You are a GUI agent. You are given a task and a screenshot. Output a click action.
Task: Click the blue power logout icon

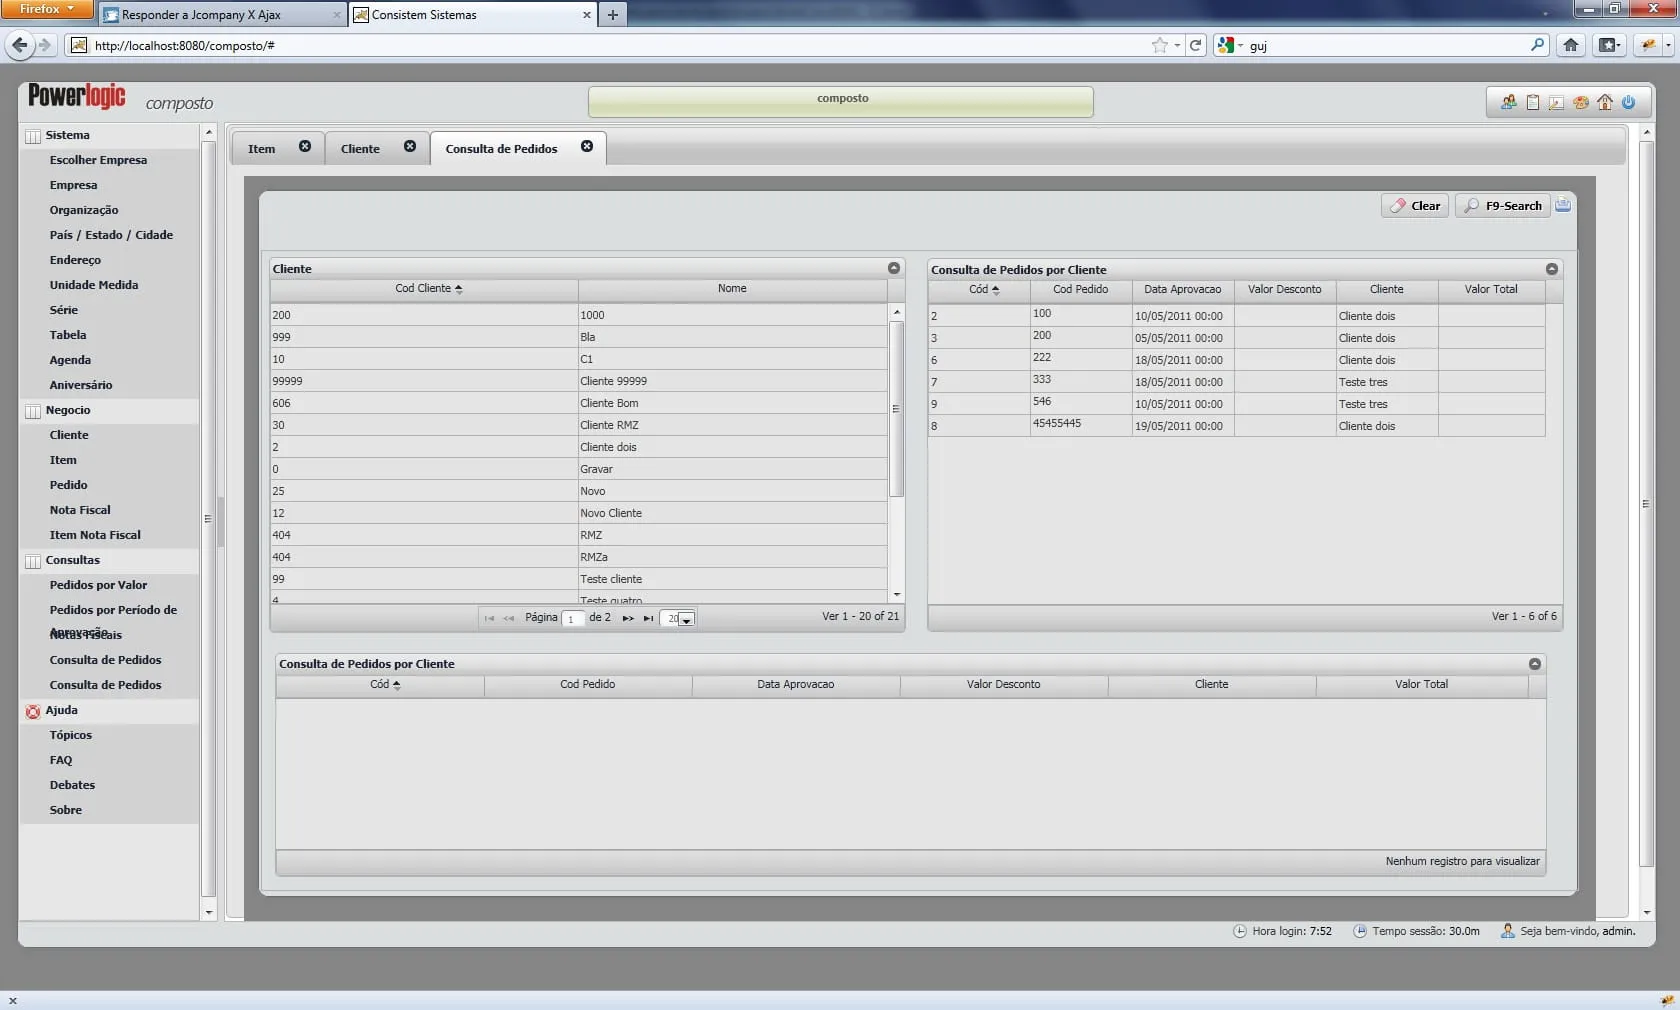coord(1628,102)
